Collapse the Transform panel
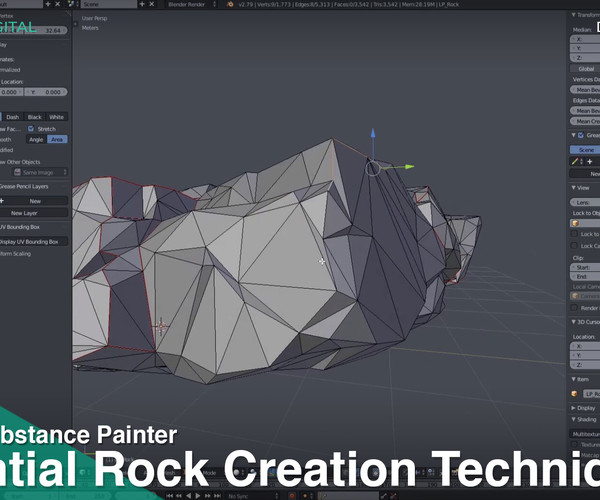 tap(574, 15)
